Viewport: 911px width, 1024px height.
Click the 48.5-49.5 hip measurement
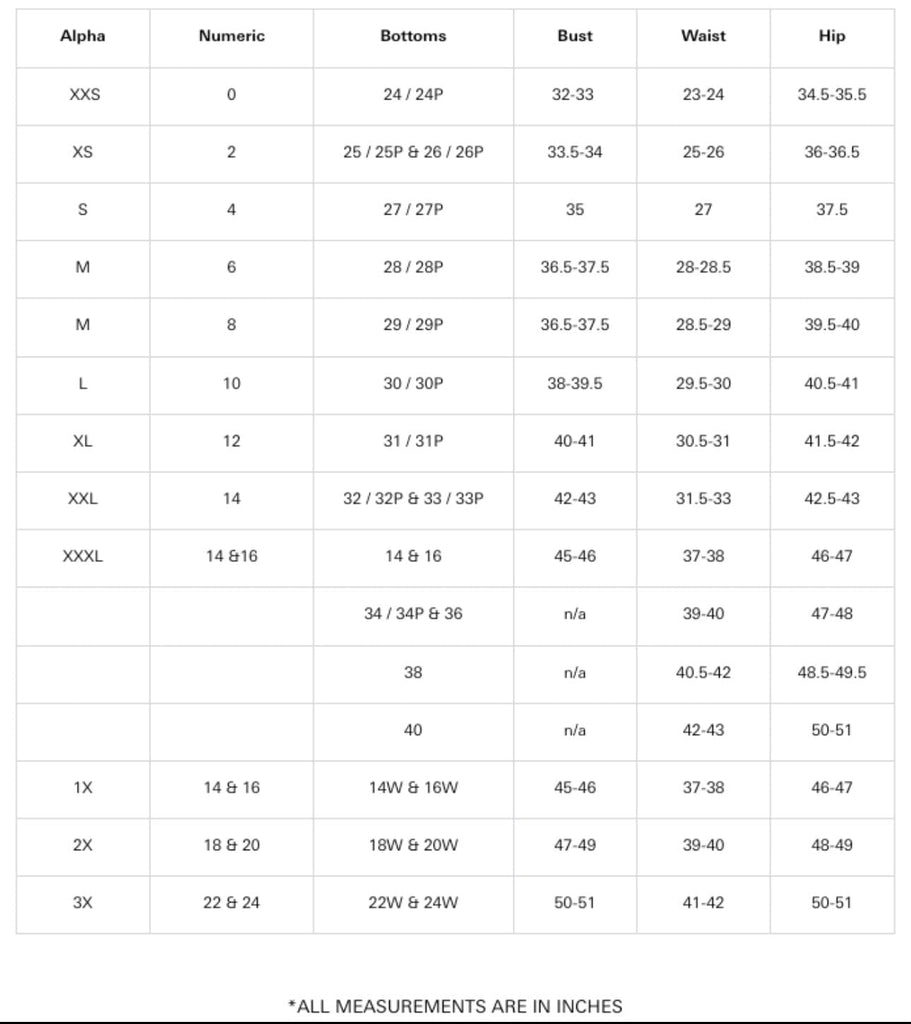[x=832, y=672]
